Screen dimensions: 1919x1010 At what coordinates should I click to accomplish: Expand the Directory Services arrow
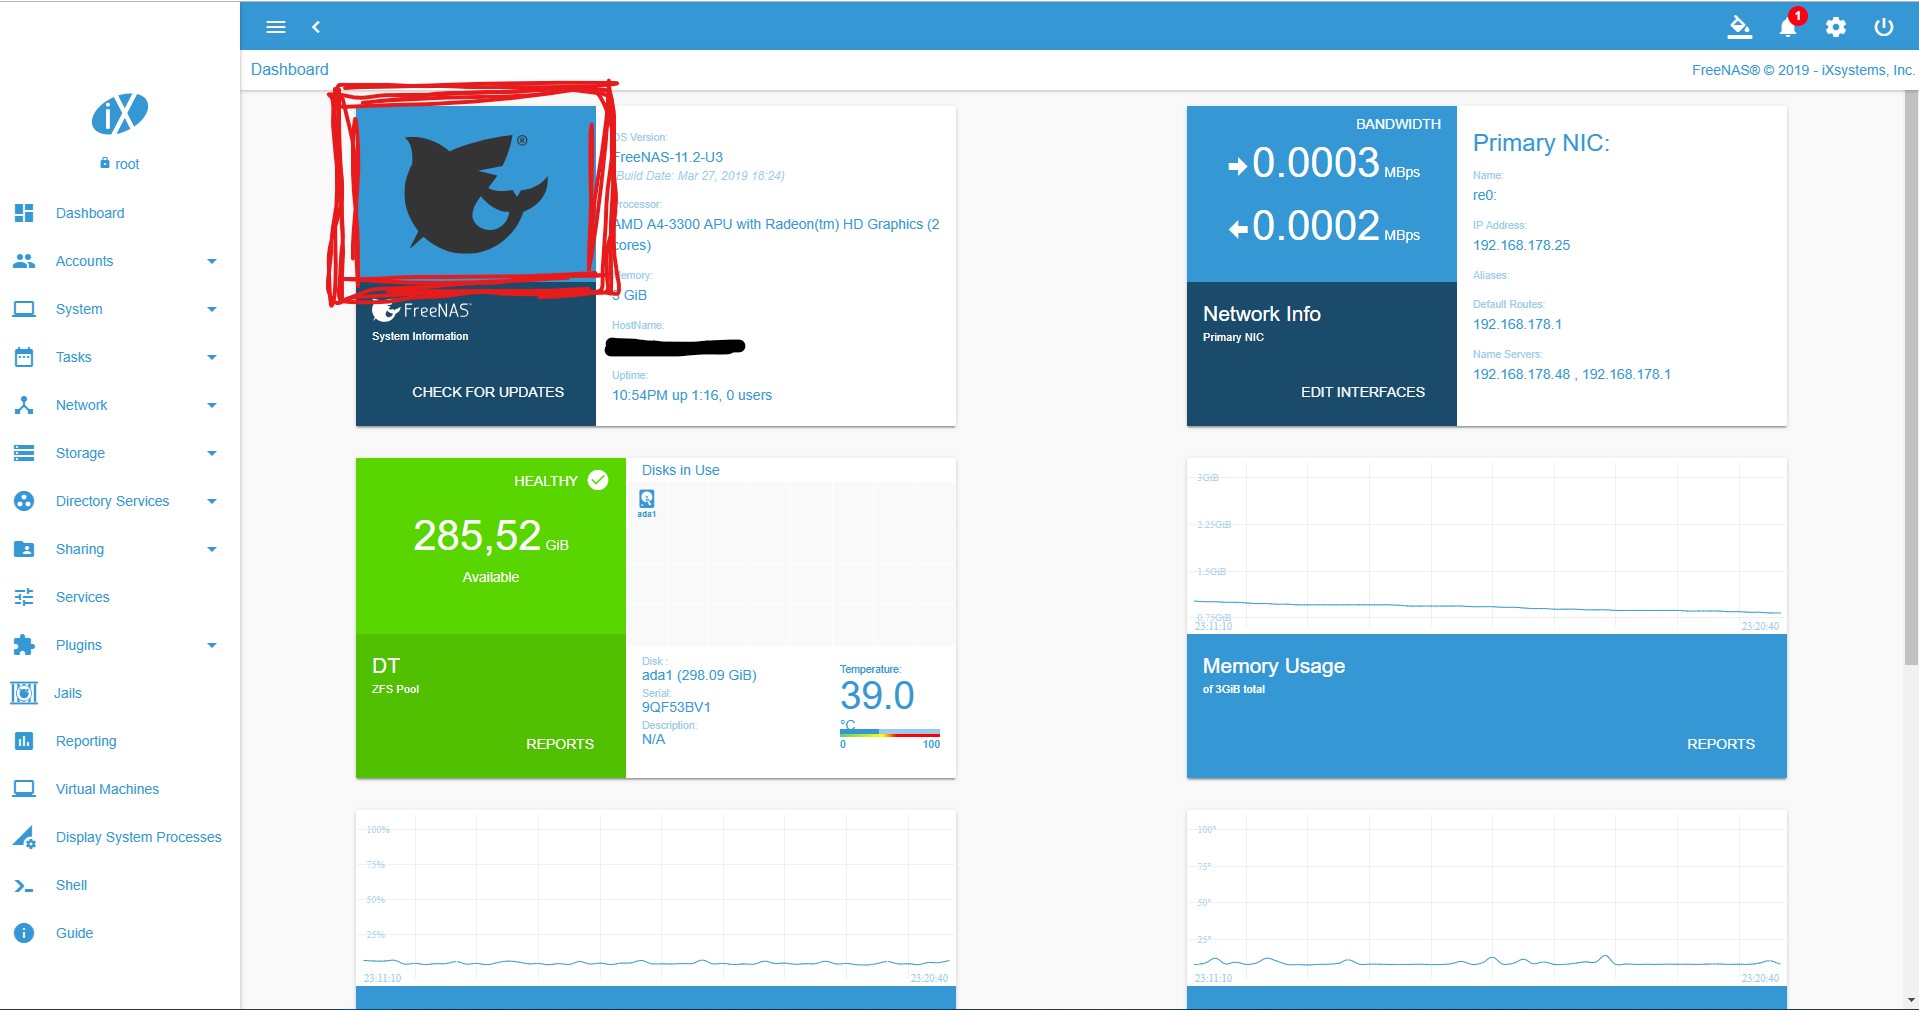[x=212, y=501]
